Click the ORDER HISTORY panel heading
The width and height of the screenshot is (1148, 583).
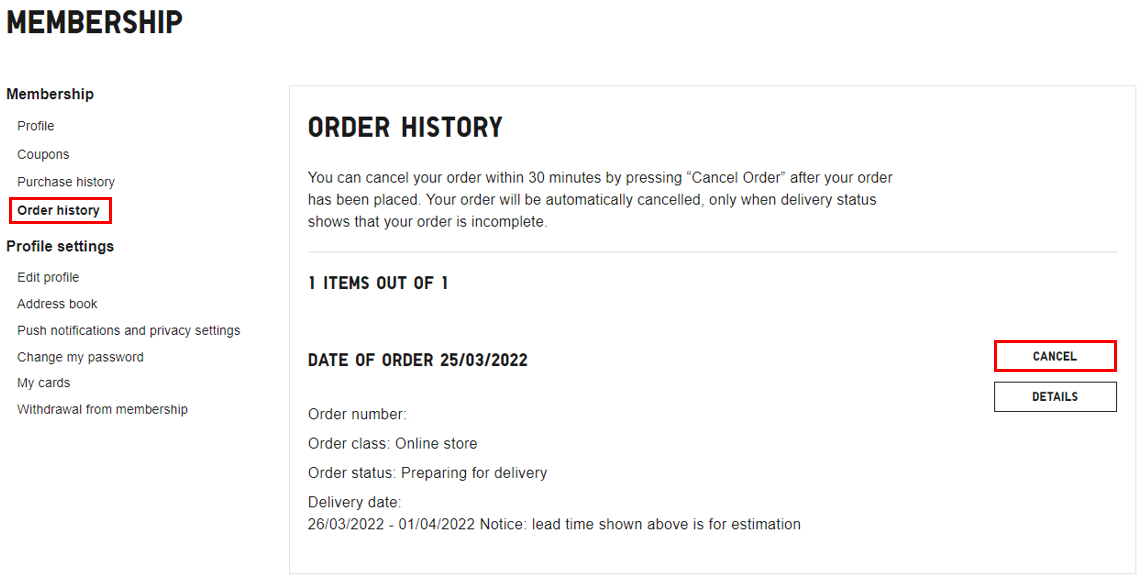pyautogui.click(x=405, y=128)
